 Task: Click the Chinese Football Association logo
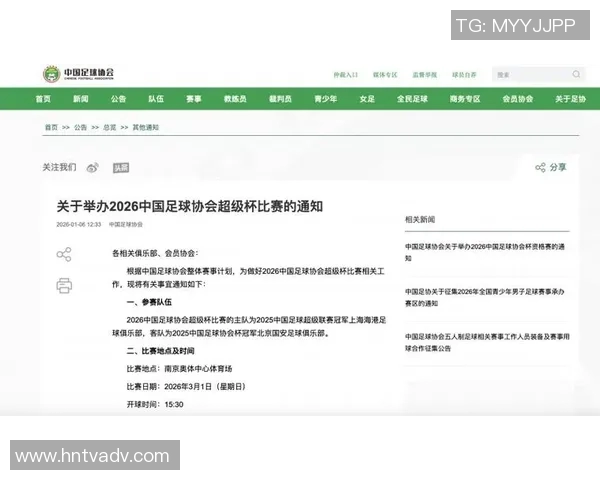pyautogui.click(x=78, y=73)
